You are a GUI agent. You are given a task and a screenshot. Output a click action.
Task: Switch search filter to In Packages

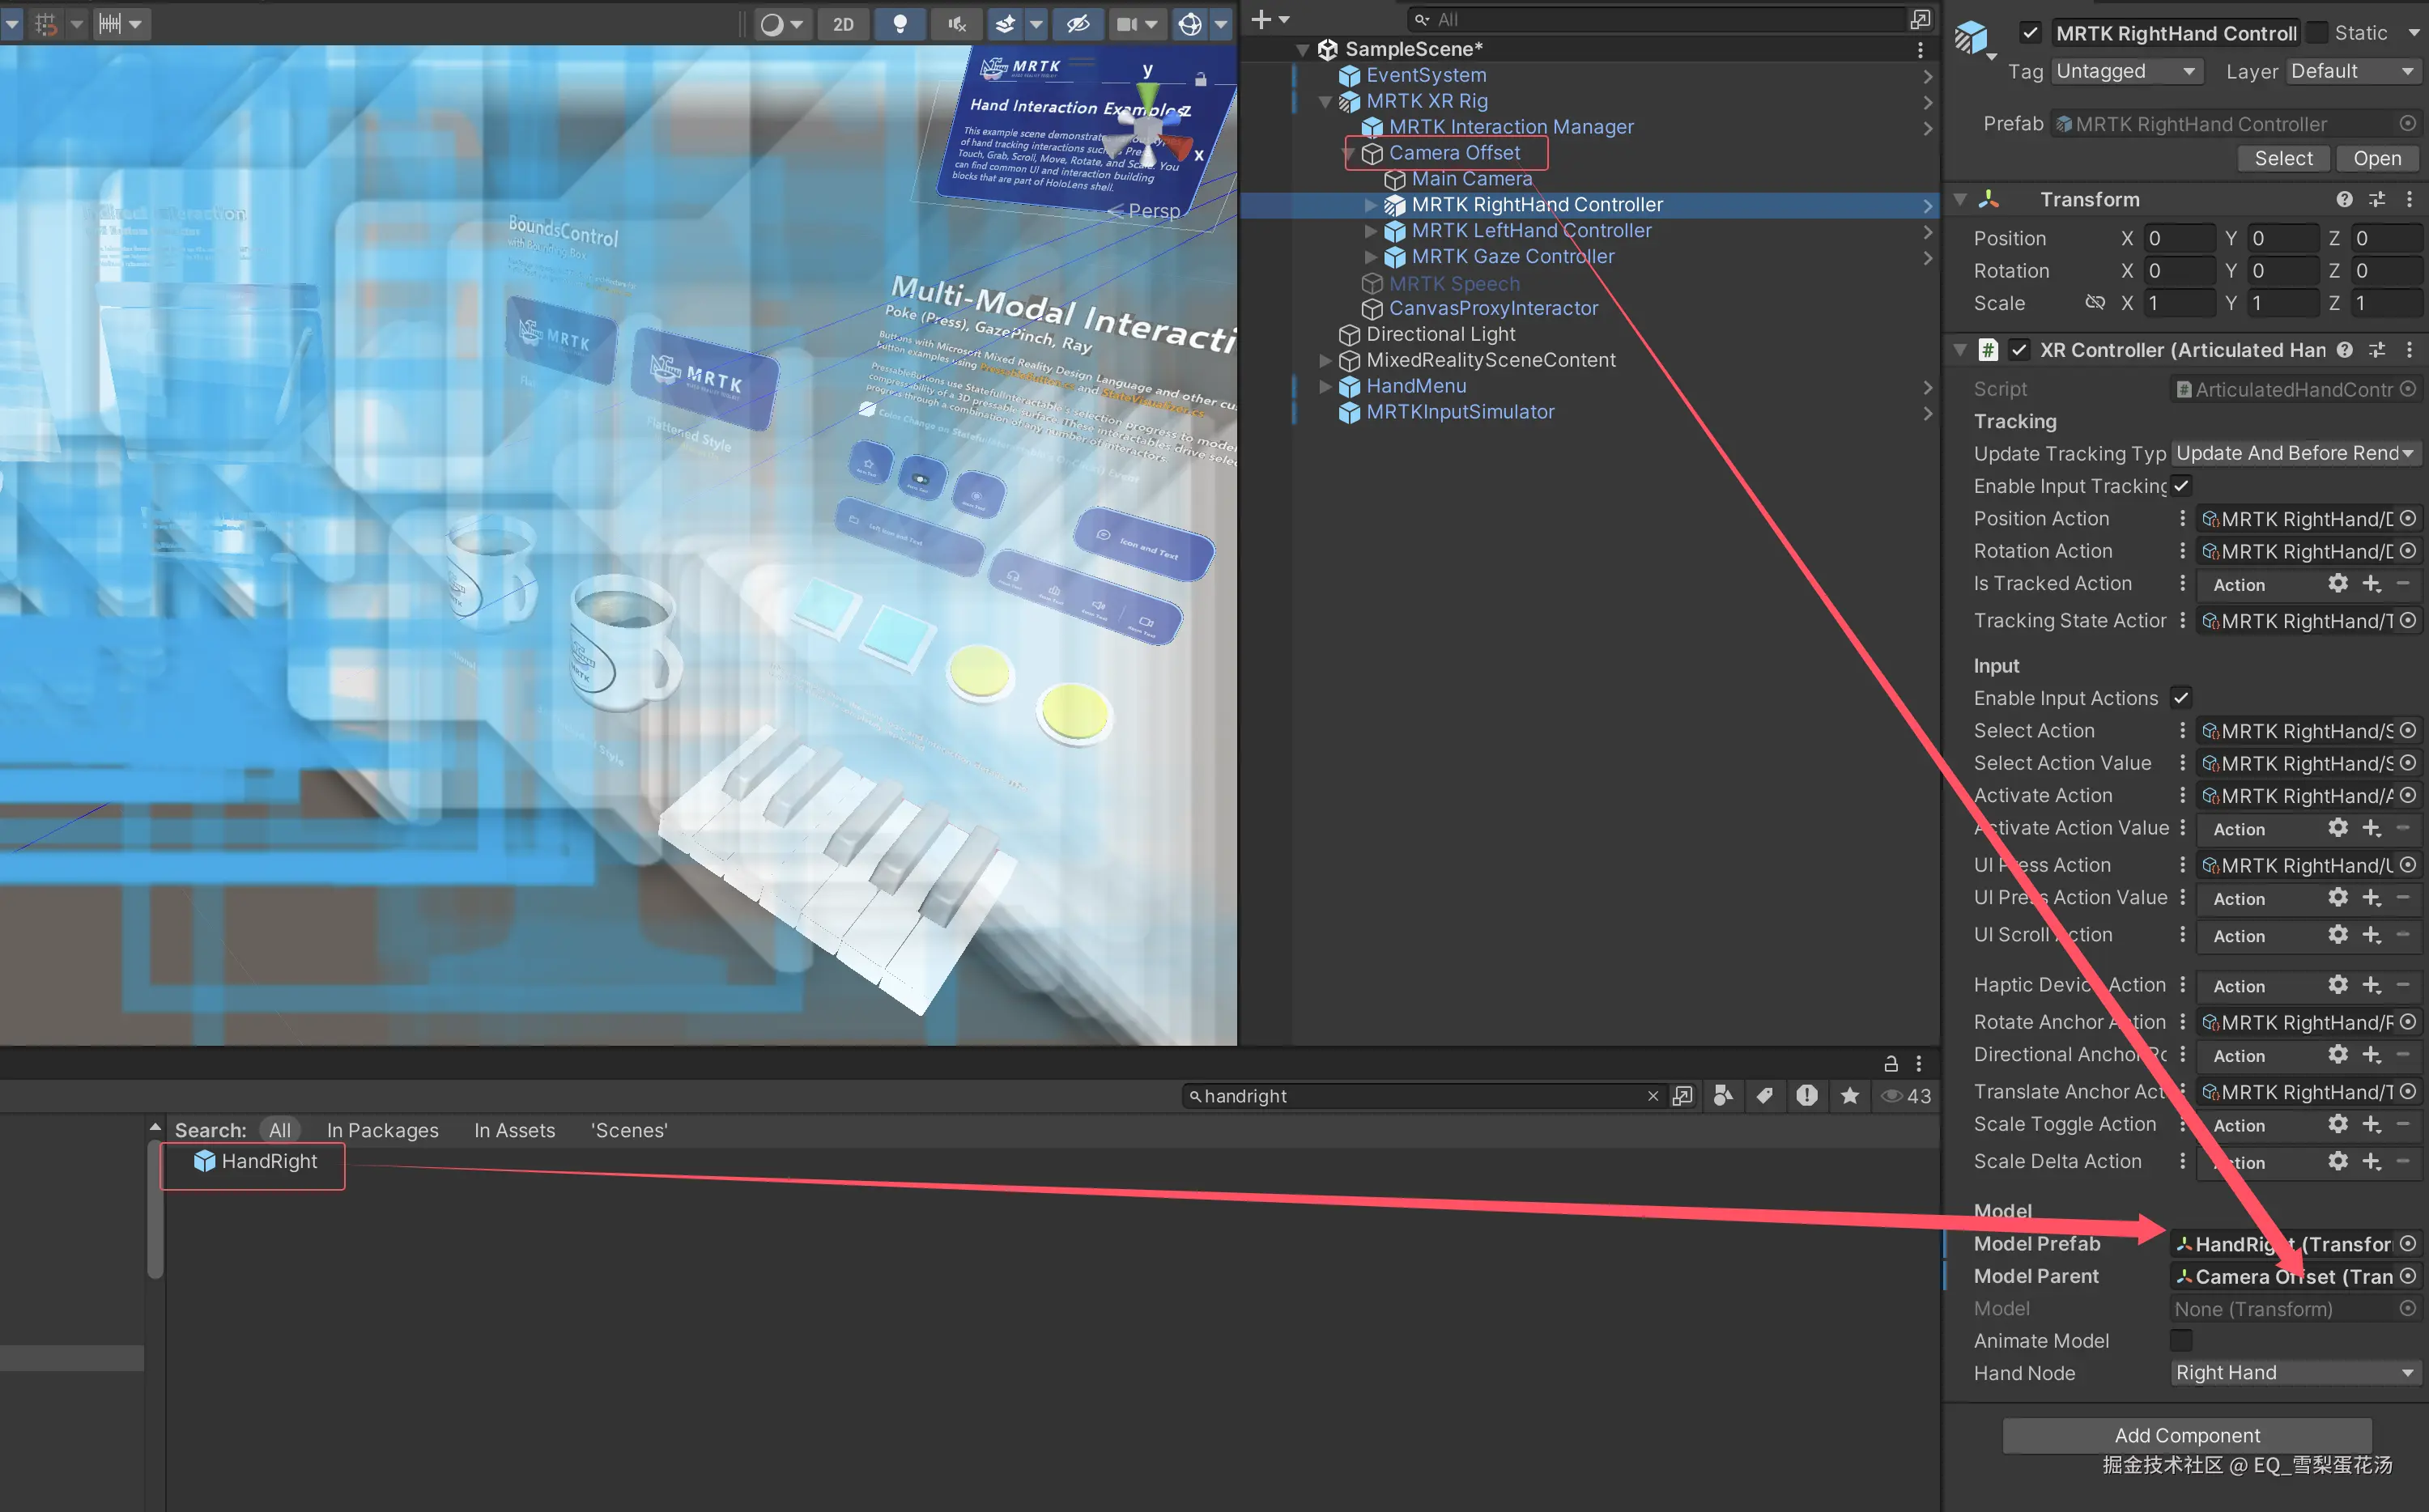click(x=382, y=1130)
